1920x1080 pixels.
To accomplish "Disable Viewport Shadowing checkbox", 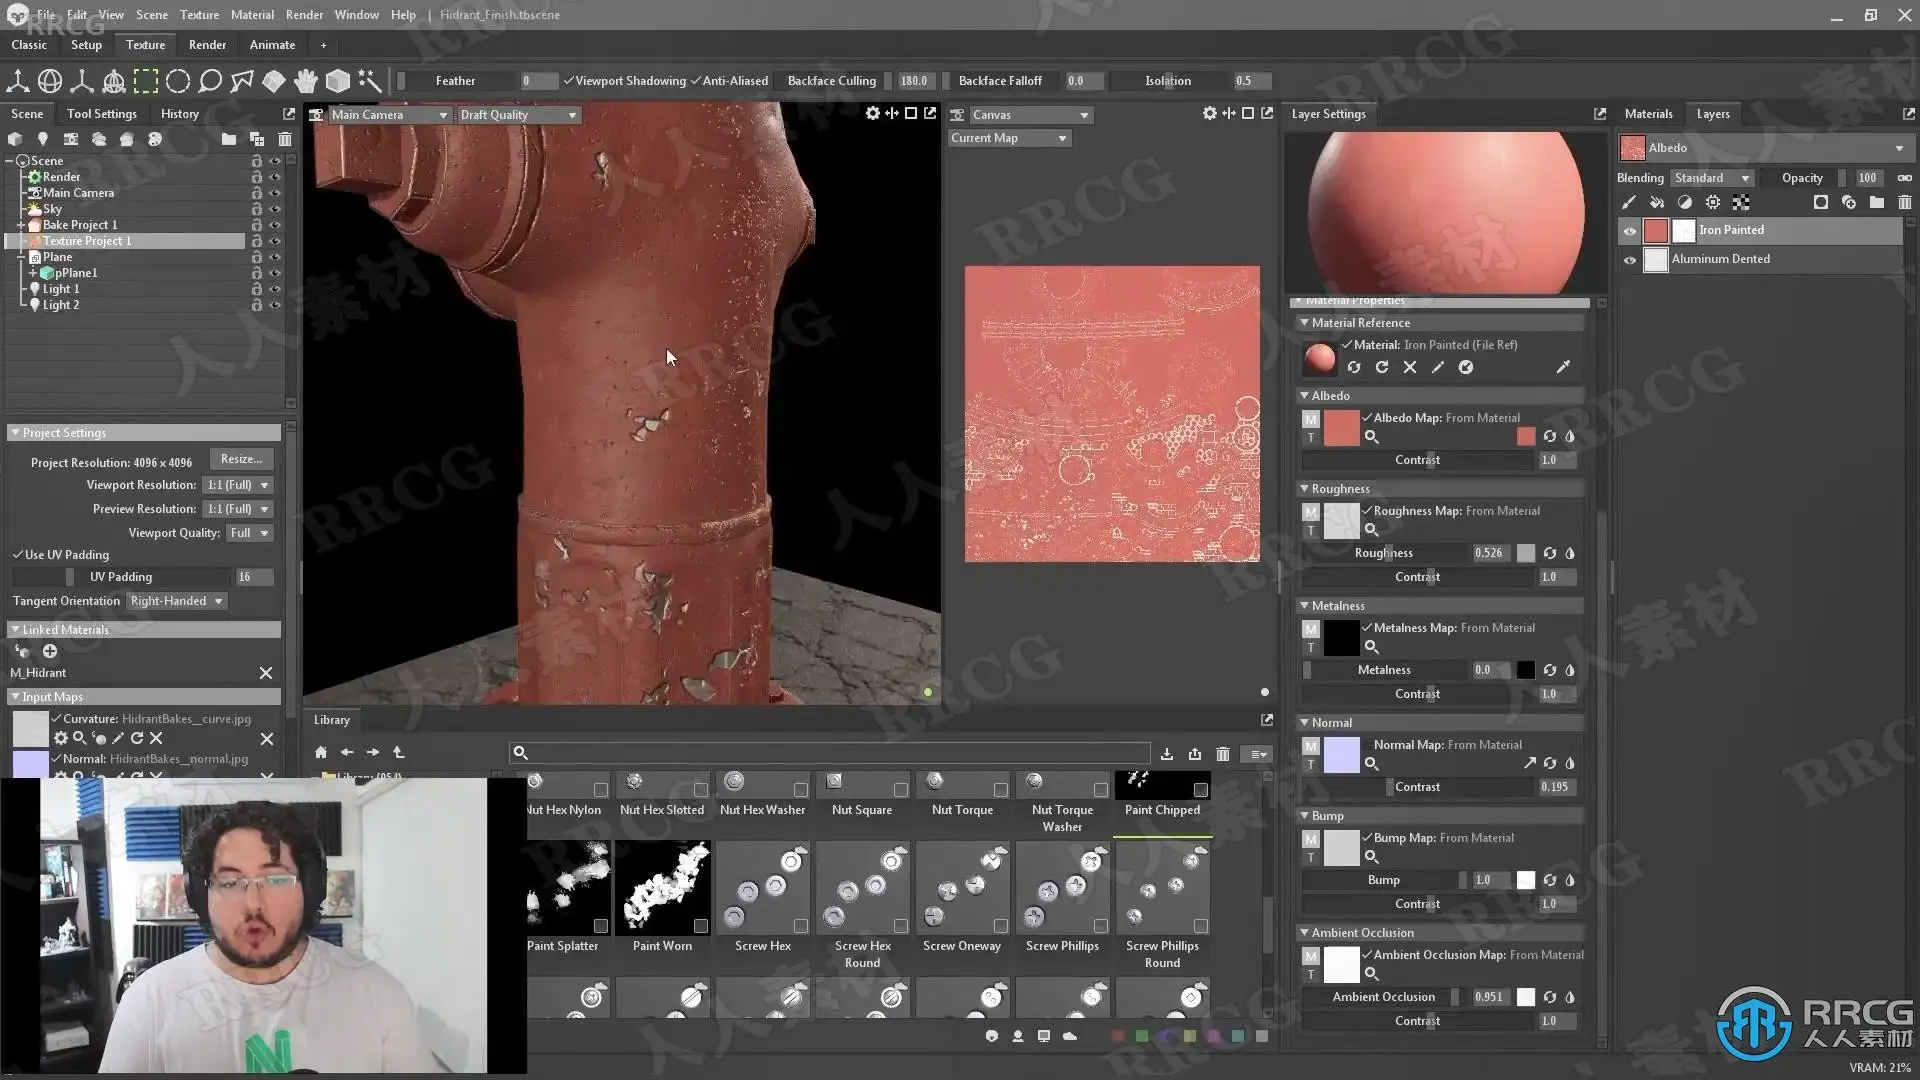I will [568, 81].
